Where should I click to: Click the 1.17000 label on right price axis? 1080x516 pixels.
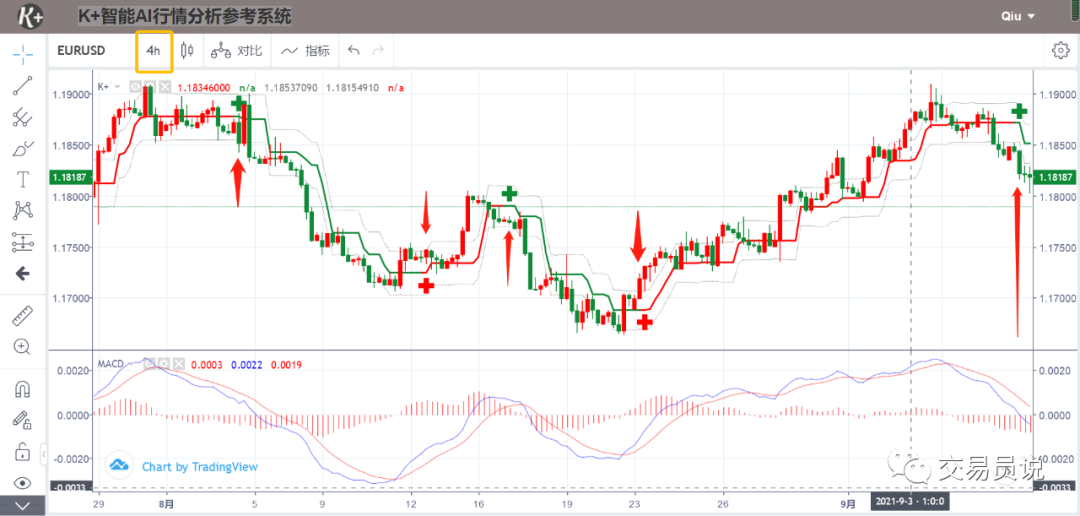click(1057, 298)
